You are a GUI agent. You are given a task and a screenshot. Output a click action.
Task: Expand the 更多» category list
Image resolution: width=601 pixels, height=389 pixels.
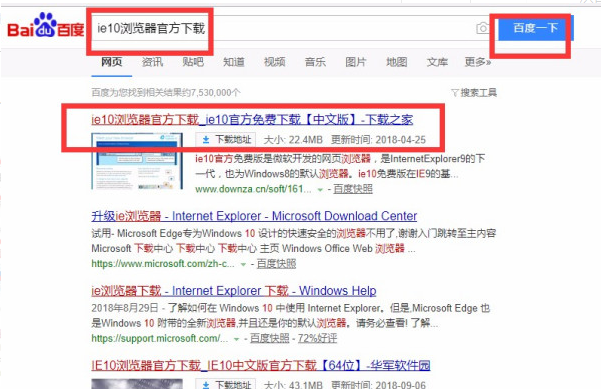pos(478,62)
